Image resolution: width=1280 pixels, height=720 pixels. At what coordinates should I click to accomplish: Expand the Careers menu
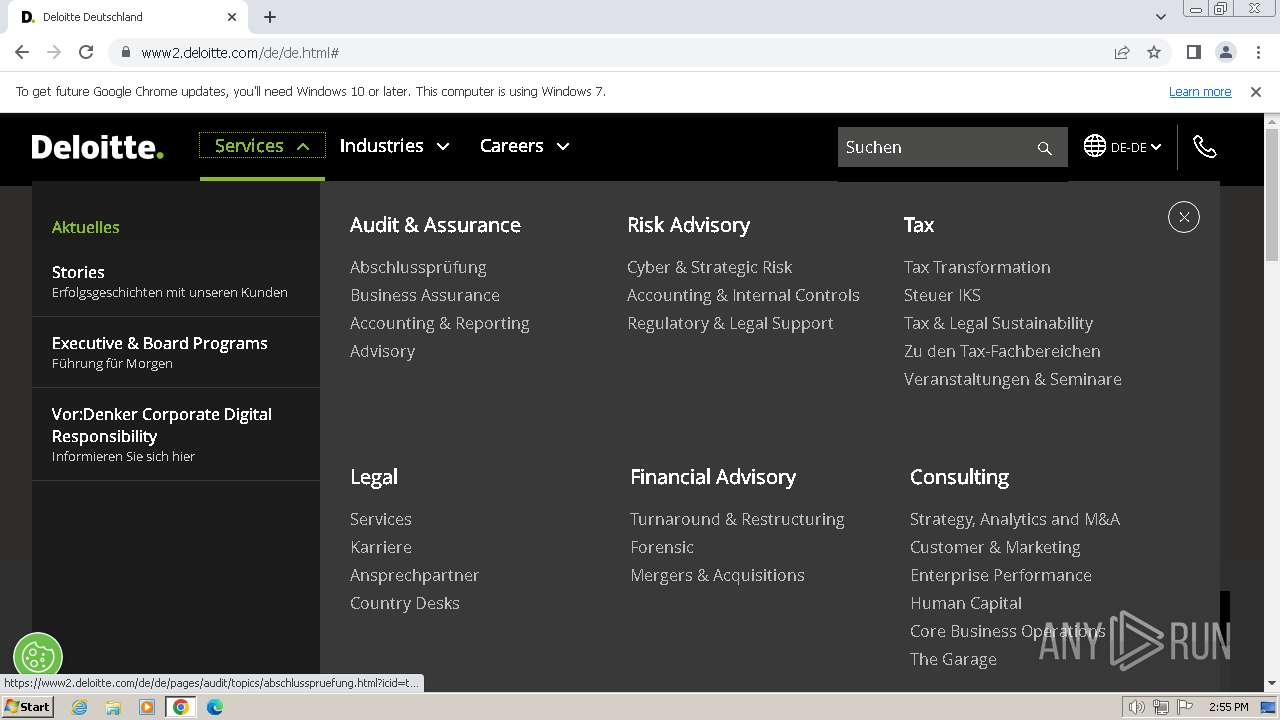[x=524, y=146]
